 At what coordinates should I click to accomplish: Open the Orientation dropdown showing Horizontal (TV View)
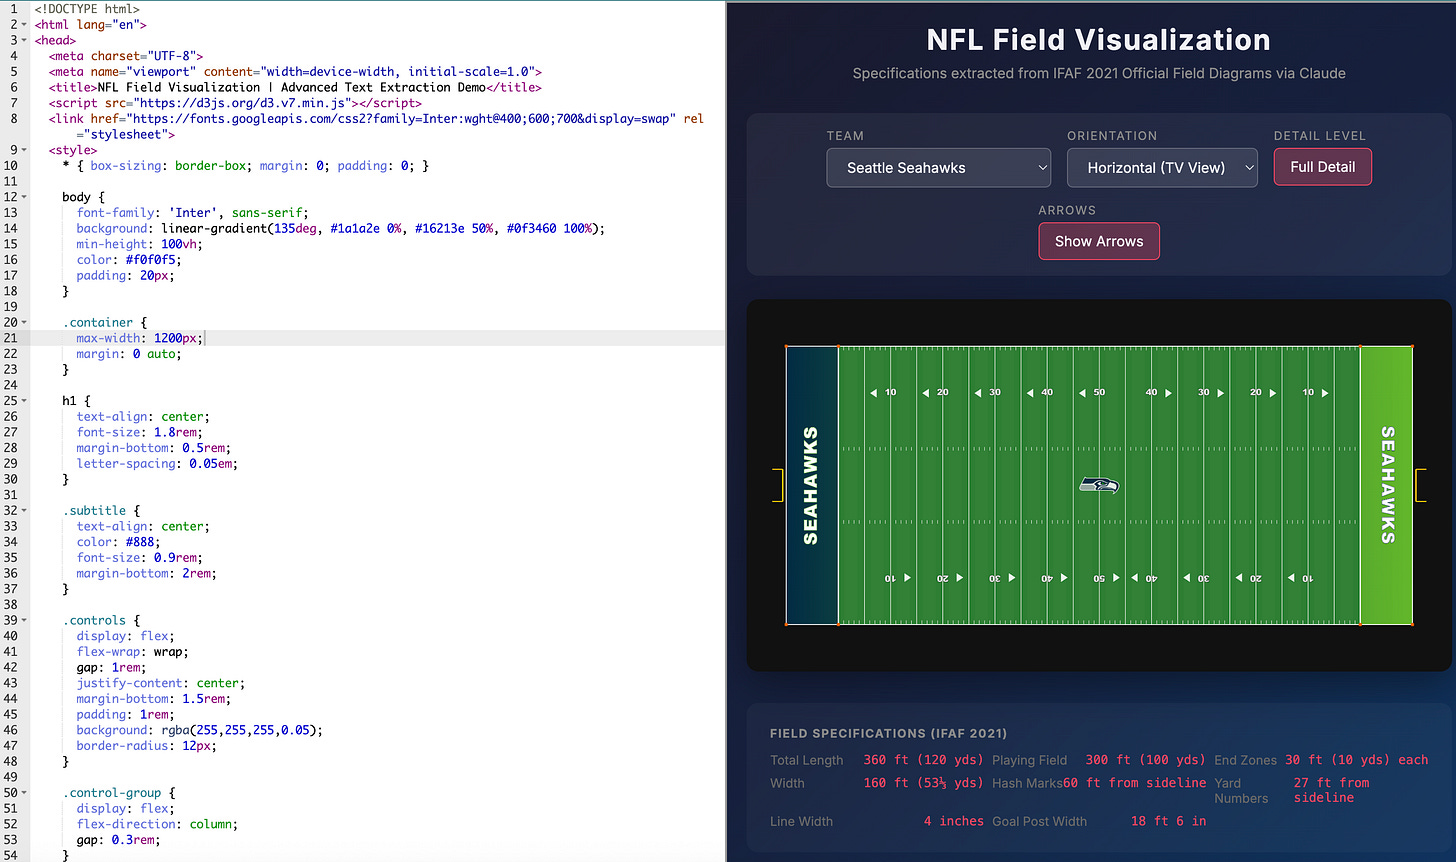click(x=1162, y=168)
